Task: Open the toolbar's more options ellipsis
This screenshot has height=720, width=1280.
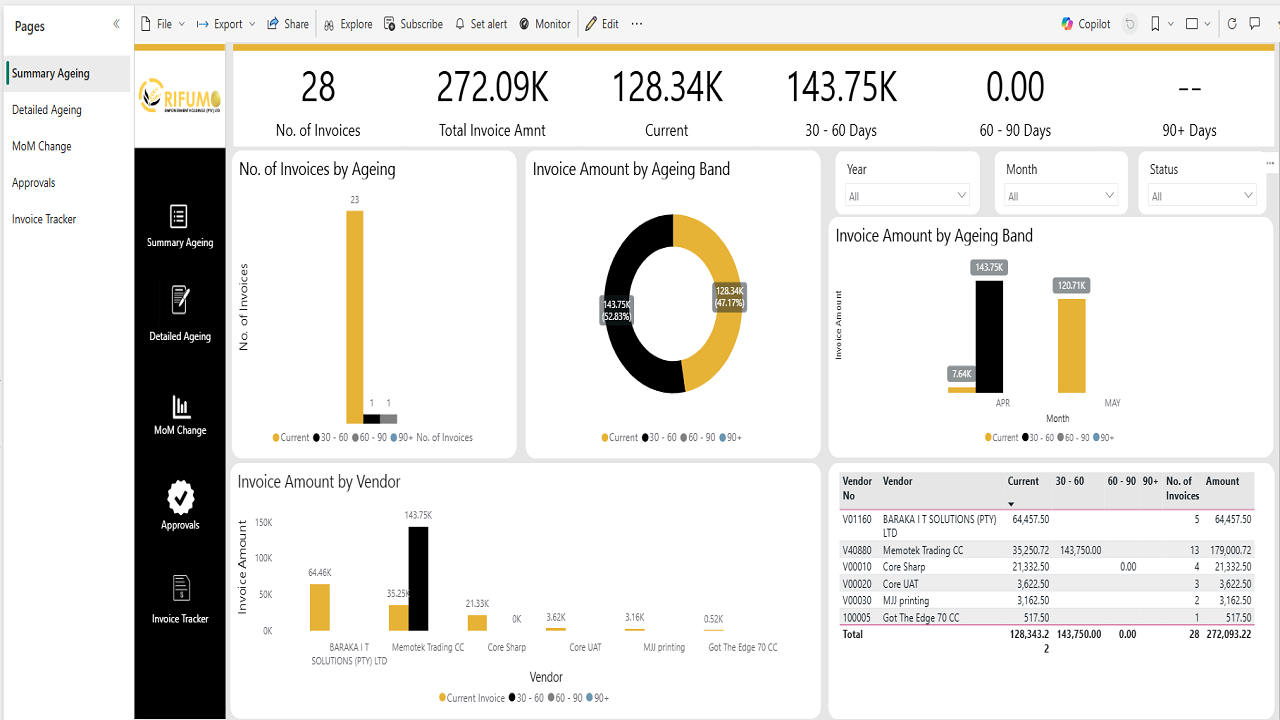Action: point(637,24)
